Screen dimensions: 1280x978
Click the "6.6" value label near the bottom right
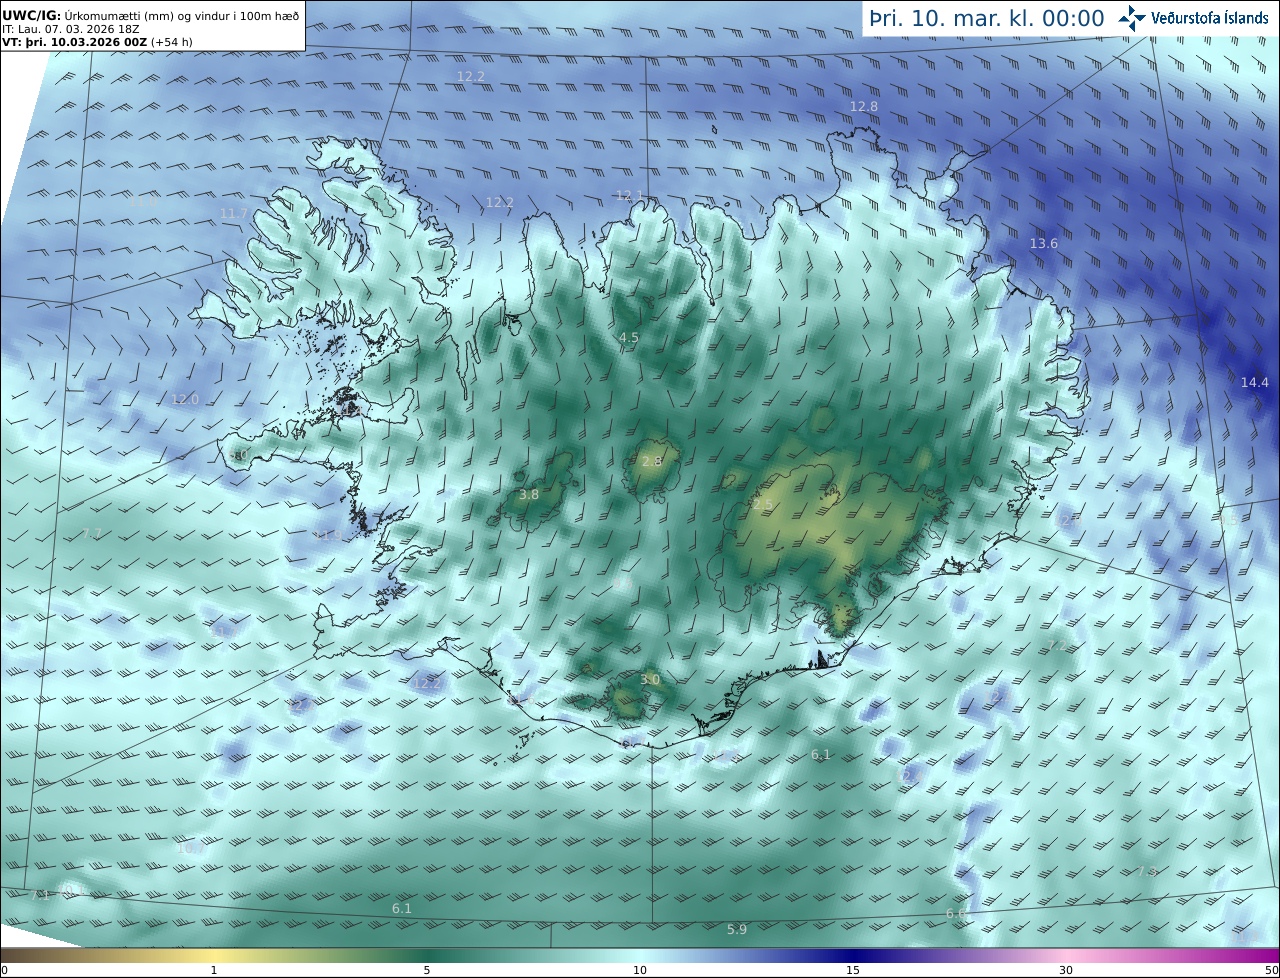956,914
